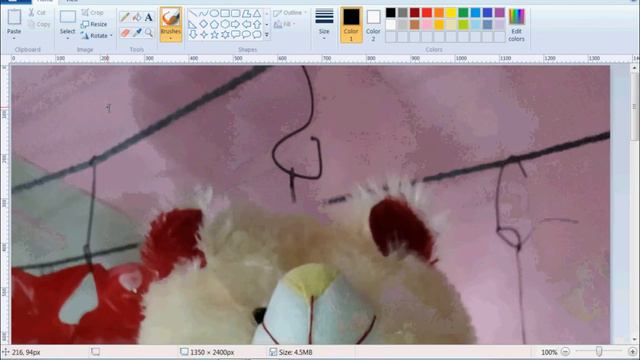Pick the Right triangle shape
The height and width of the screenshot is (360, 640).
coord(193,24)
